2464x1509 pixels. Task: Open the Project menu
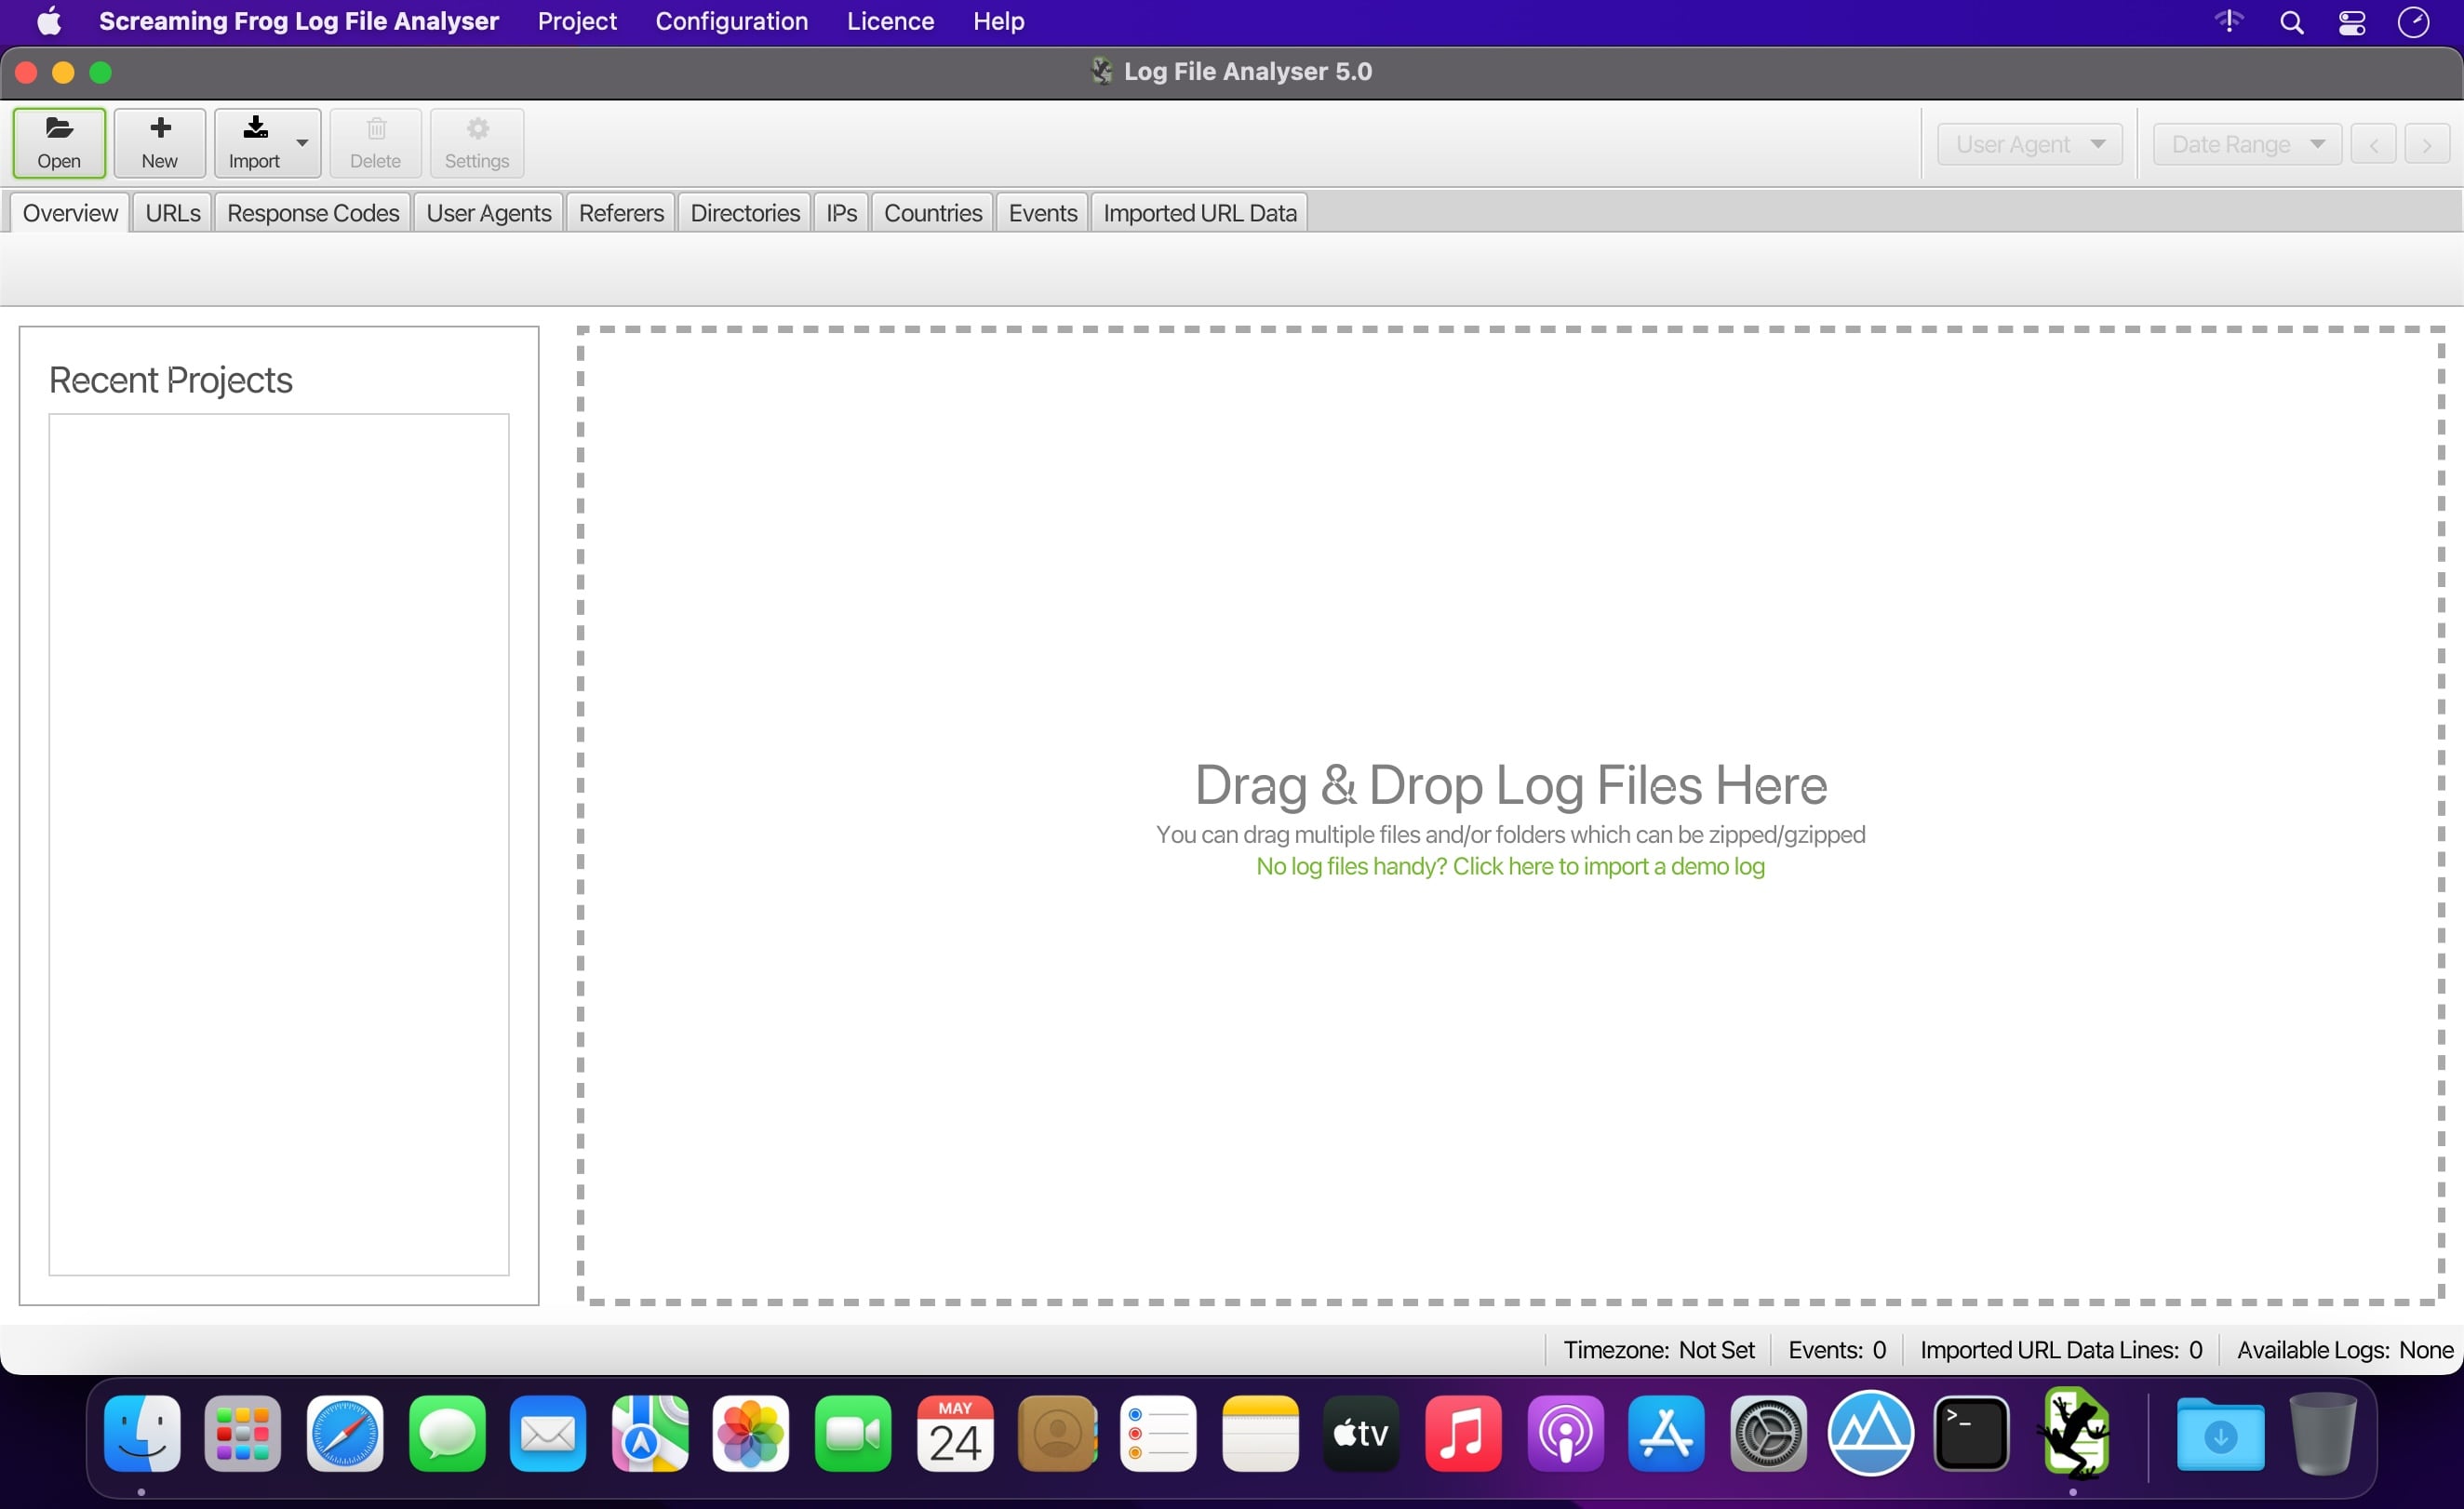[x=577, y=21]
